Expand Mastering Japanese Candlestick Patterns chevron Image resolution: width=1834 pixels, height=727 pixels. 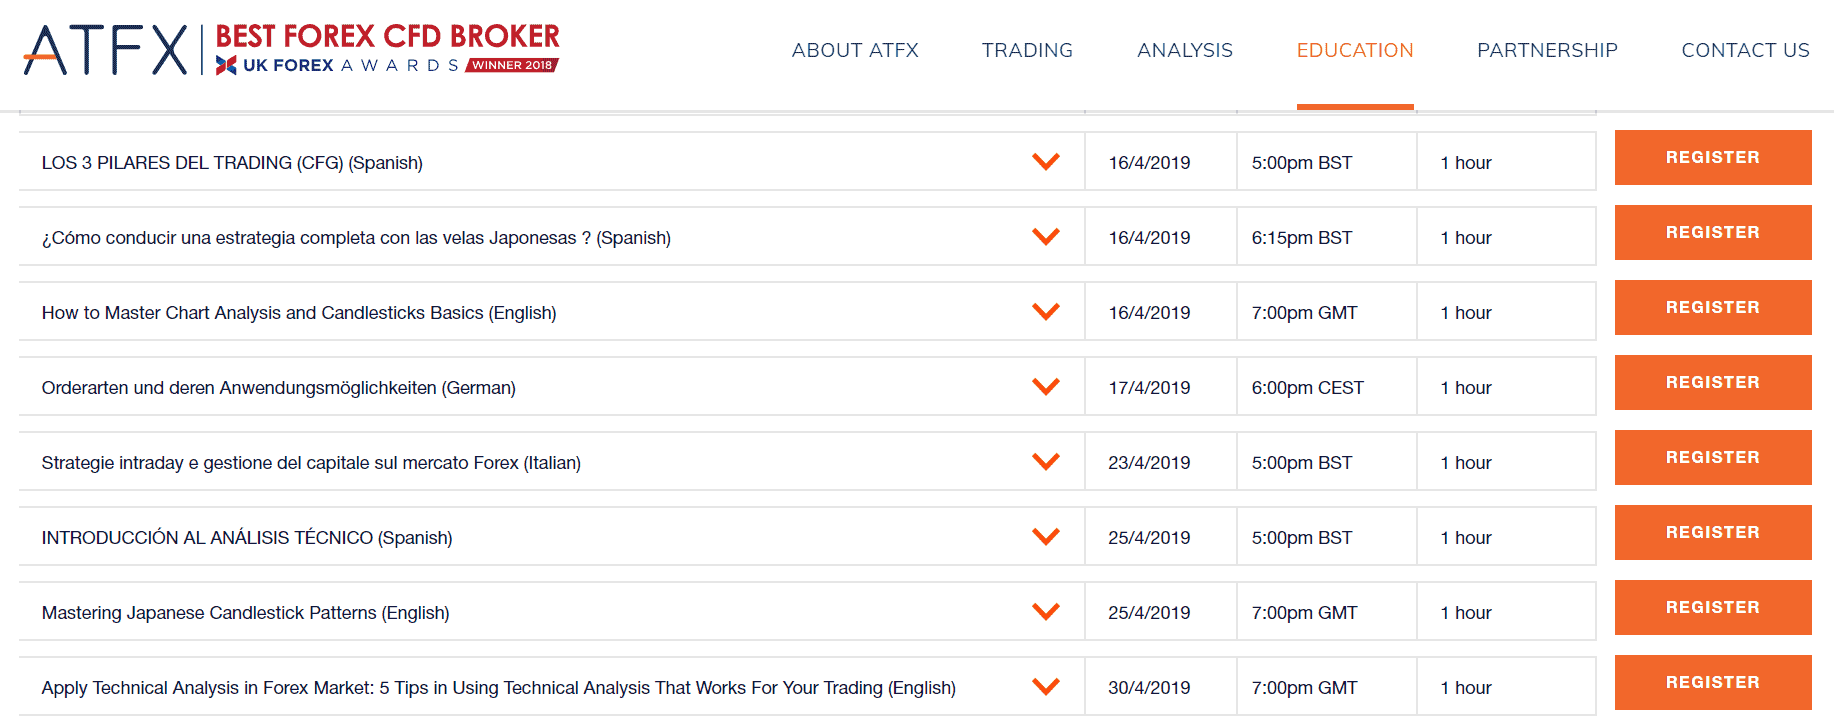pos(1046,612)
